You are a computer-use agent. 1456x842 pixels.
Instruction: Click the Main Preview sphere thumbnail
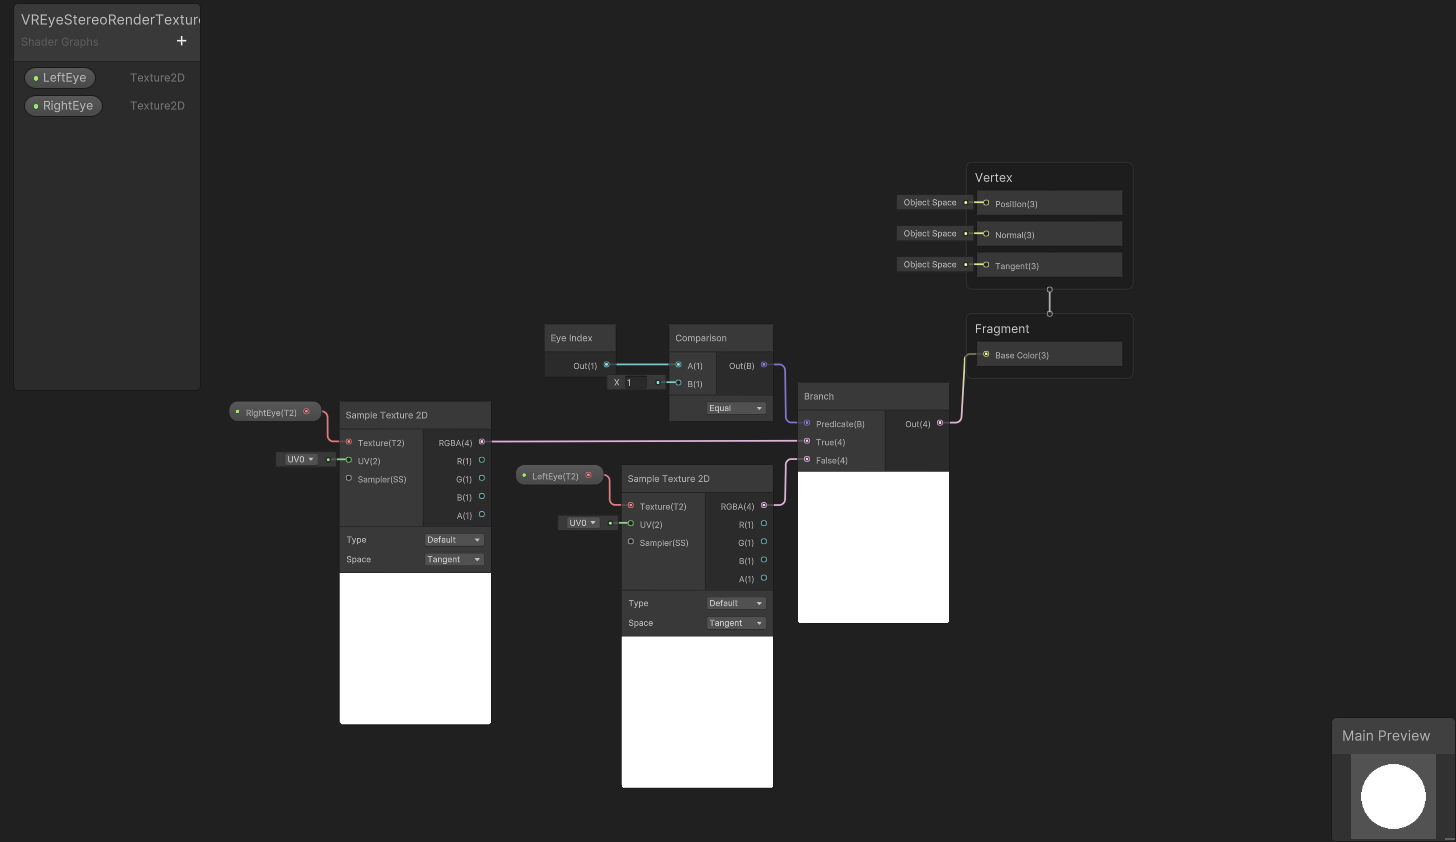(1393, 797)
